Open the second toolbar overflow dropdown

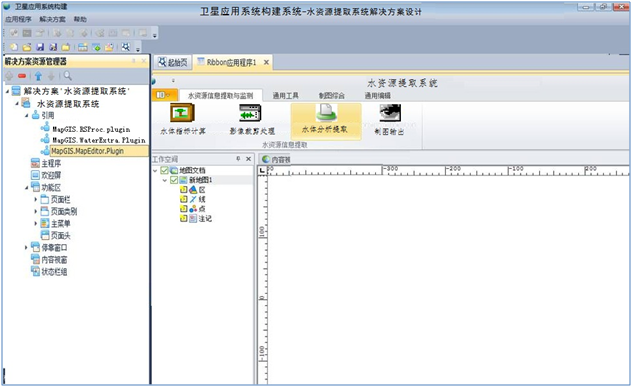coord(138,49)
